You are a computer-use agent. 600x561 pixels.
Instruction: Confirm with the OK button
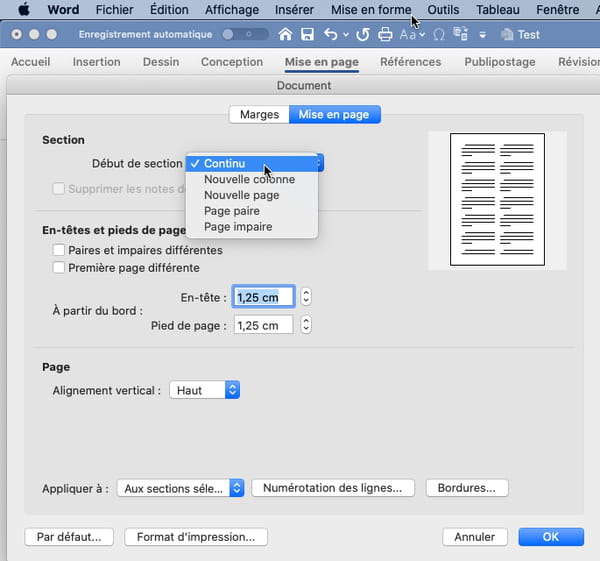551,537
